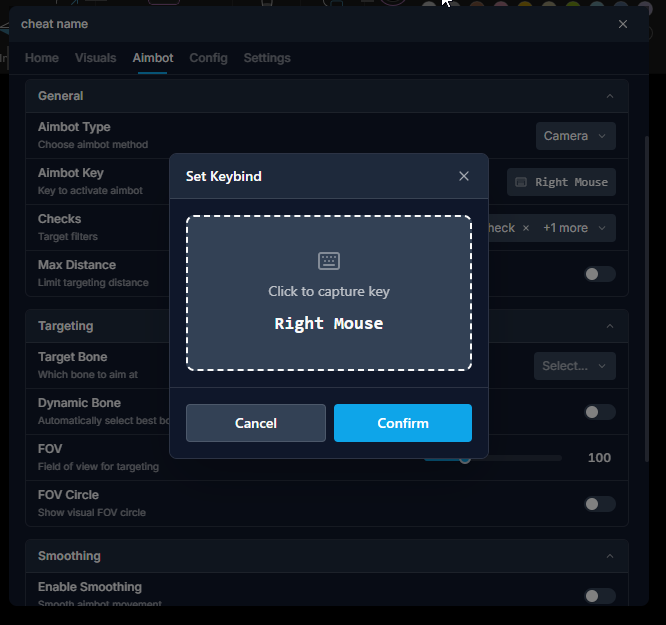This screenshot has width=666, height=625.
Task: Click the keyboard icon in capture area
Action: 329,261
